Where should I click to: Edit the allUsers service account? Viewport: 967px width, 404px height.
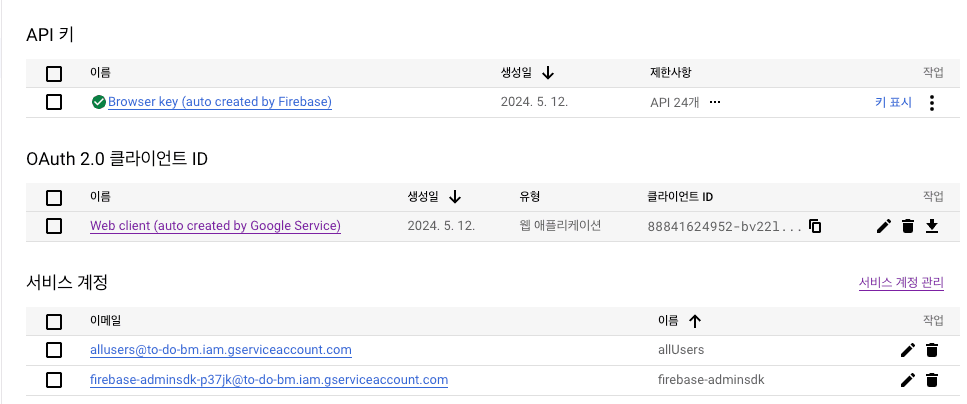(907, 350)
